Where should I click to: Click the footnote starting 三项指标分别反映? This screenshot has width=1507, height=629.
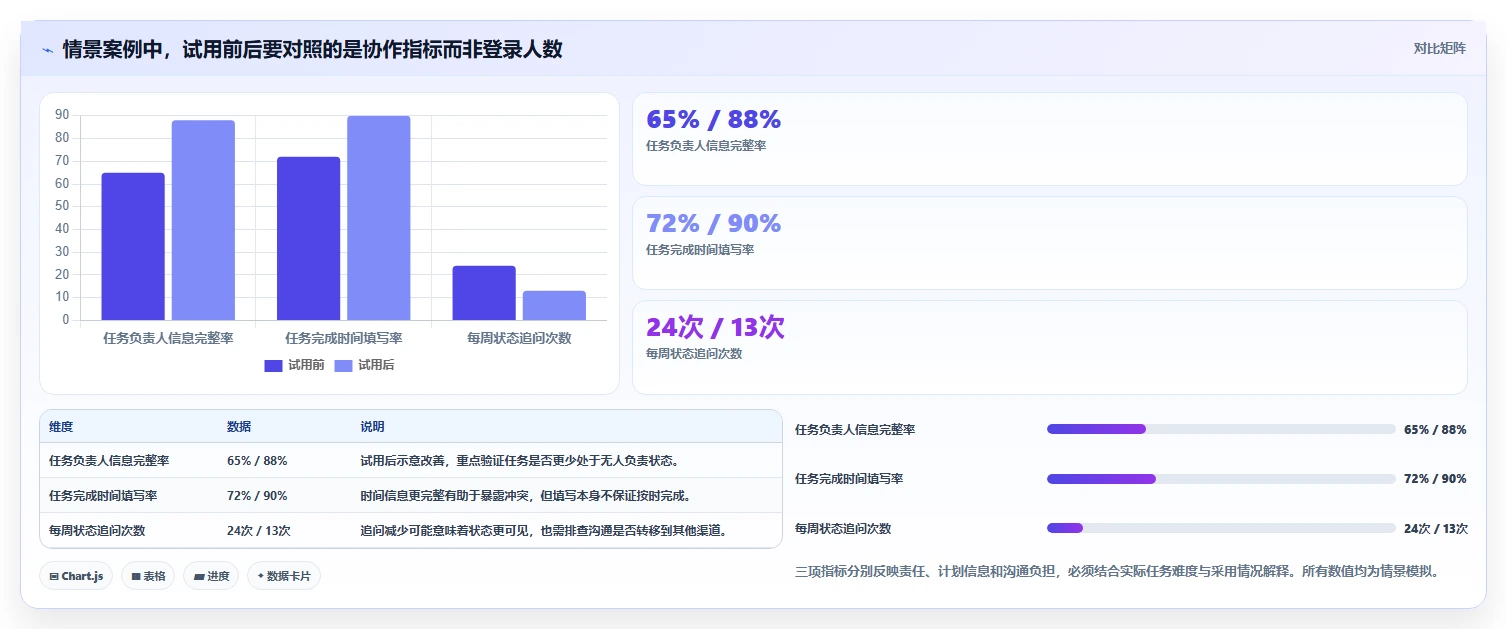1117,572
